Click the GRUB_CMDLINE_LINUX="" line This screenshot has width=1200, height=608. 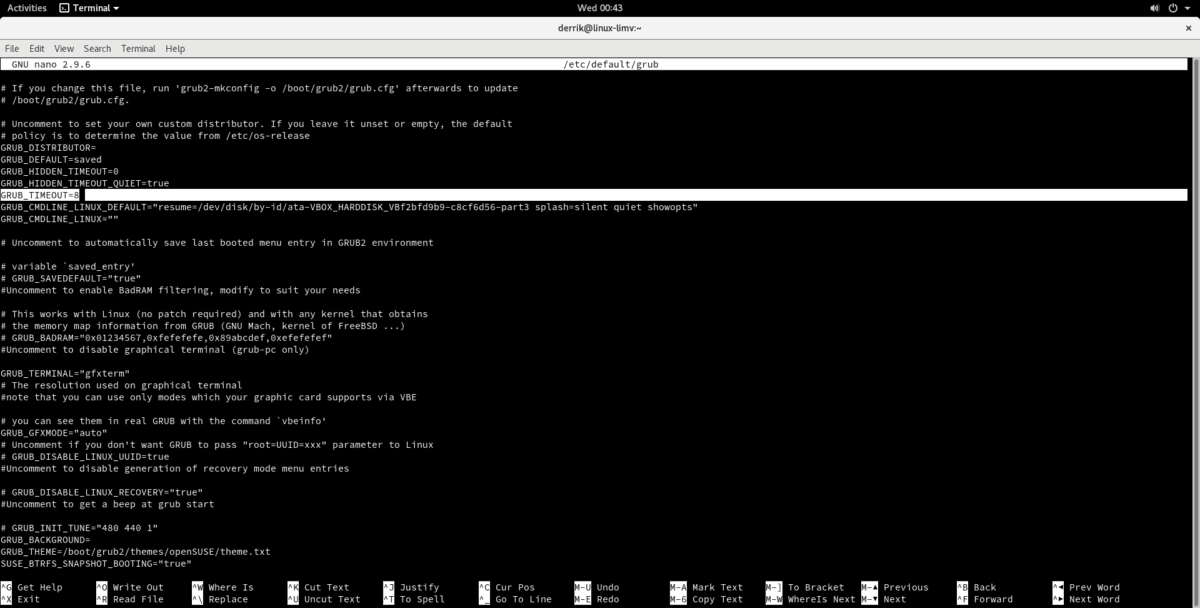pyautogui.click(x=60, y=219)
